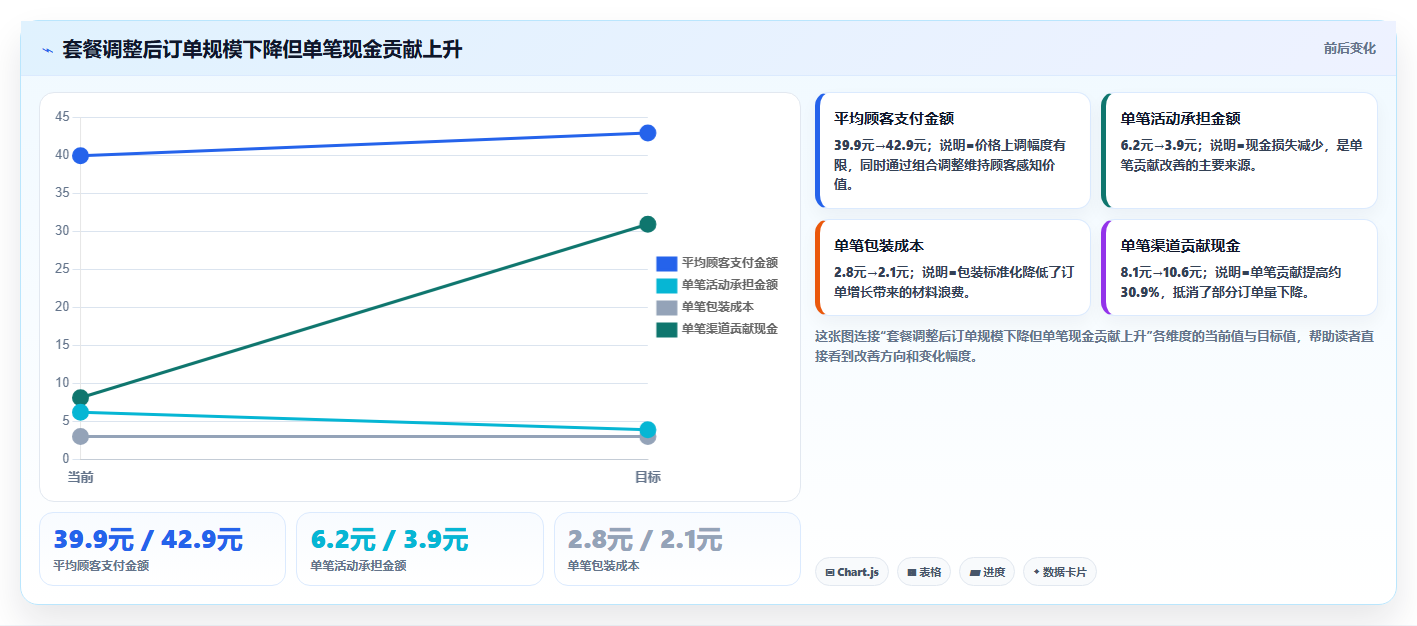Click x-axis label 当前

(80, 477)
